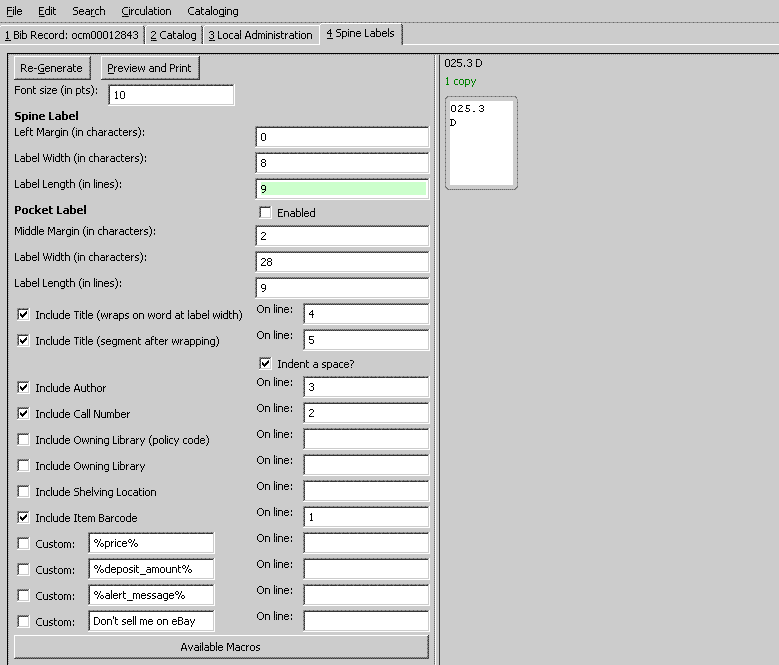Image resolution: width=779 pixels, height=665 pixels.
Task: Switch to the Local Administration tab
Action: (260, 35)
